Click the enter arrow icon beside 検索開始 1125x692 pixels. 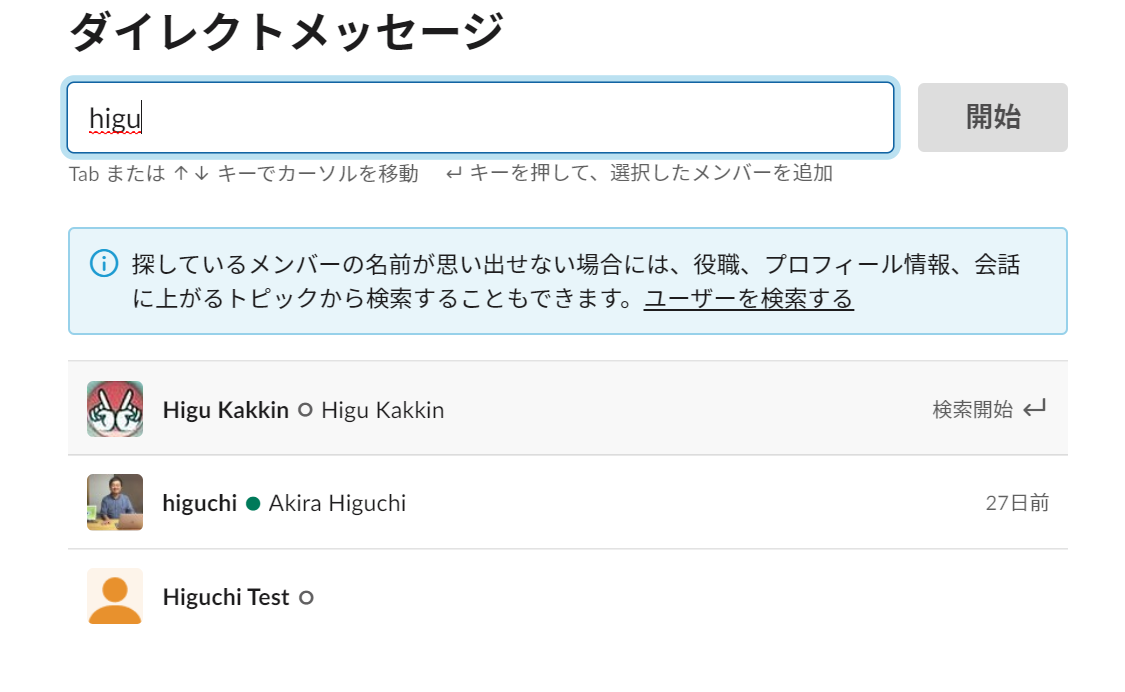[1035, 408]
